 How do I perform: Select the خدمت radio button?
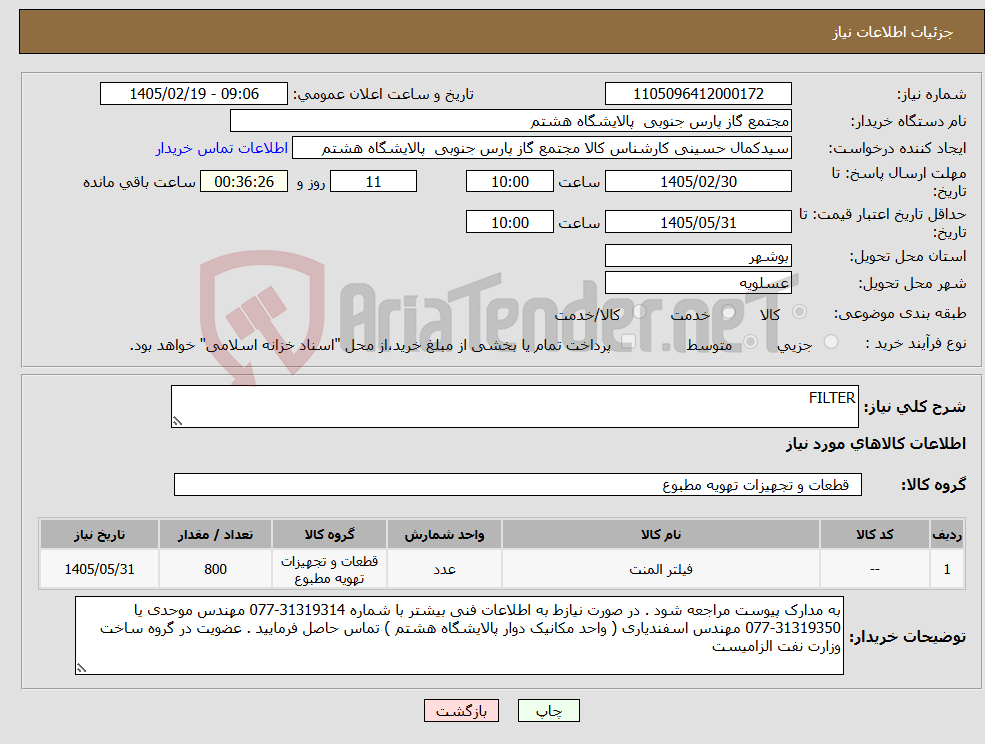click(729, 312)
